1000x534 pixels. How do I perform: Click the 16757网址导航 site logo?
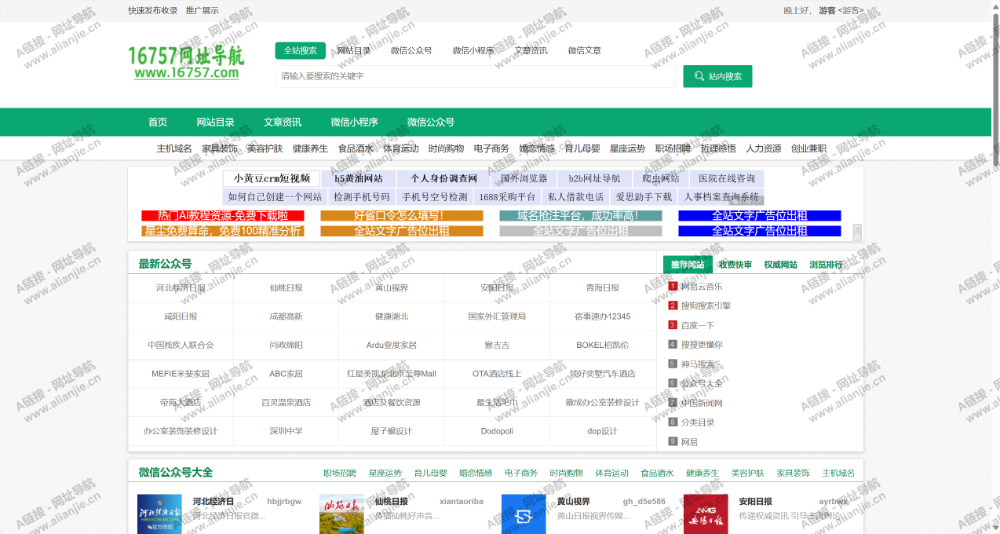click(x=186, y=62)
